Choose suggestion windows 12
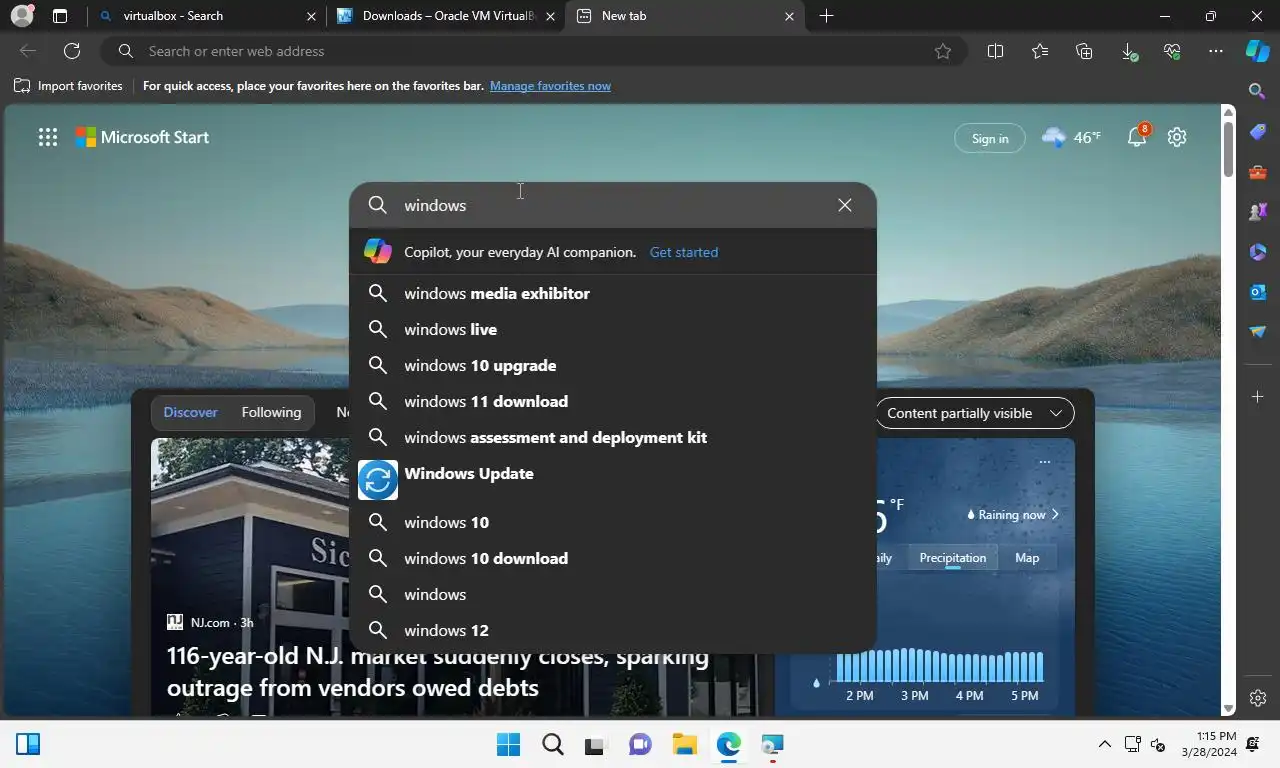 (612, 630)
